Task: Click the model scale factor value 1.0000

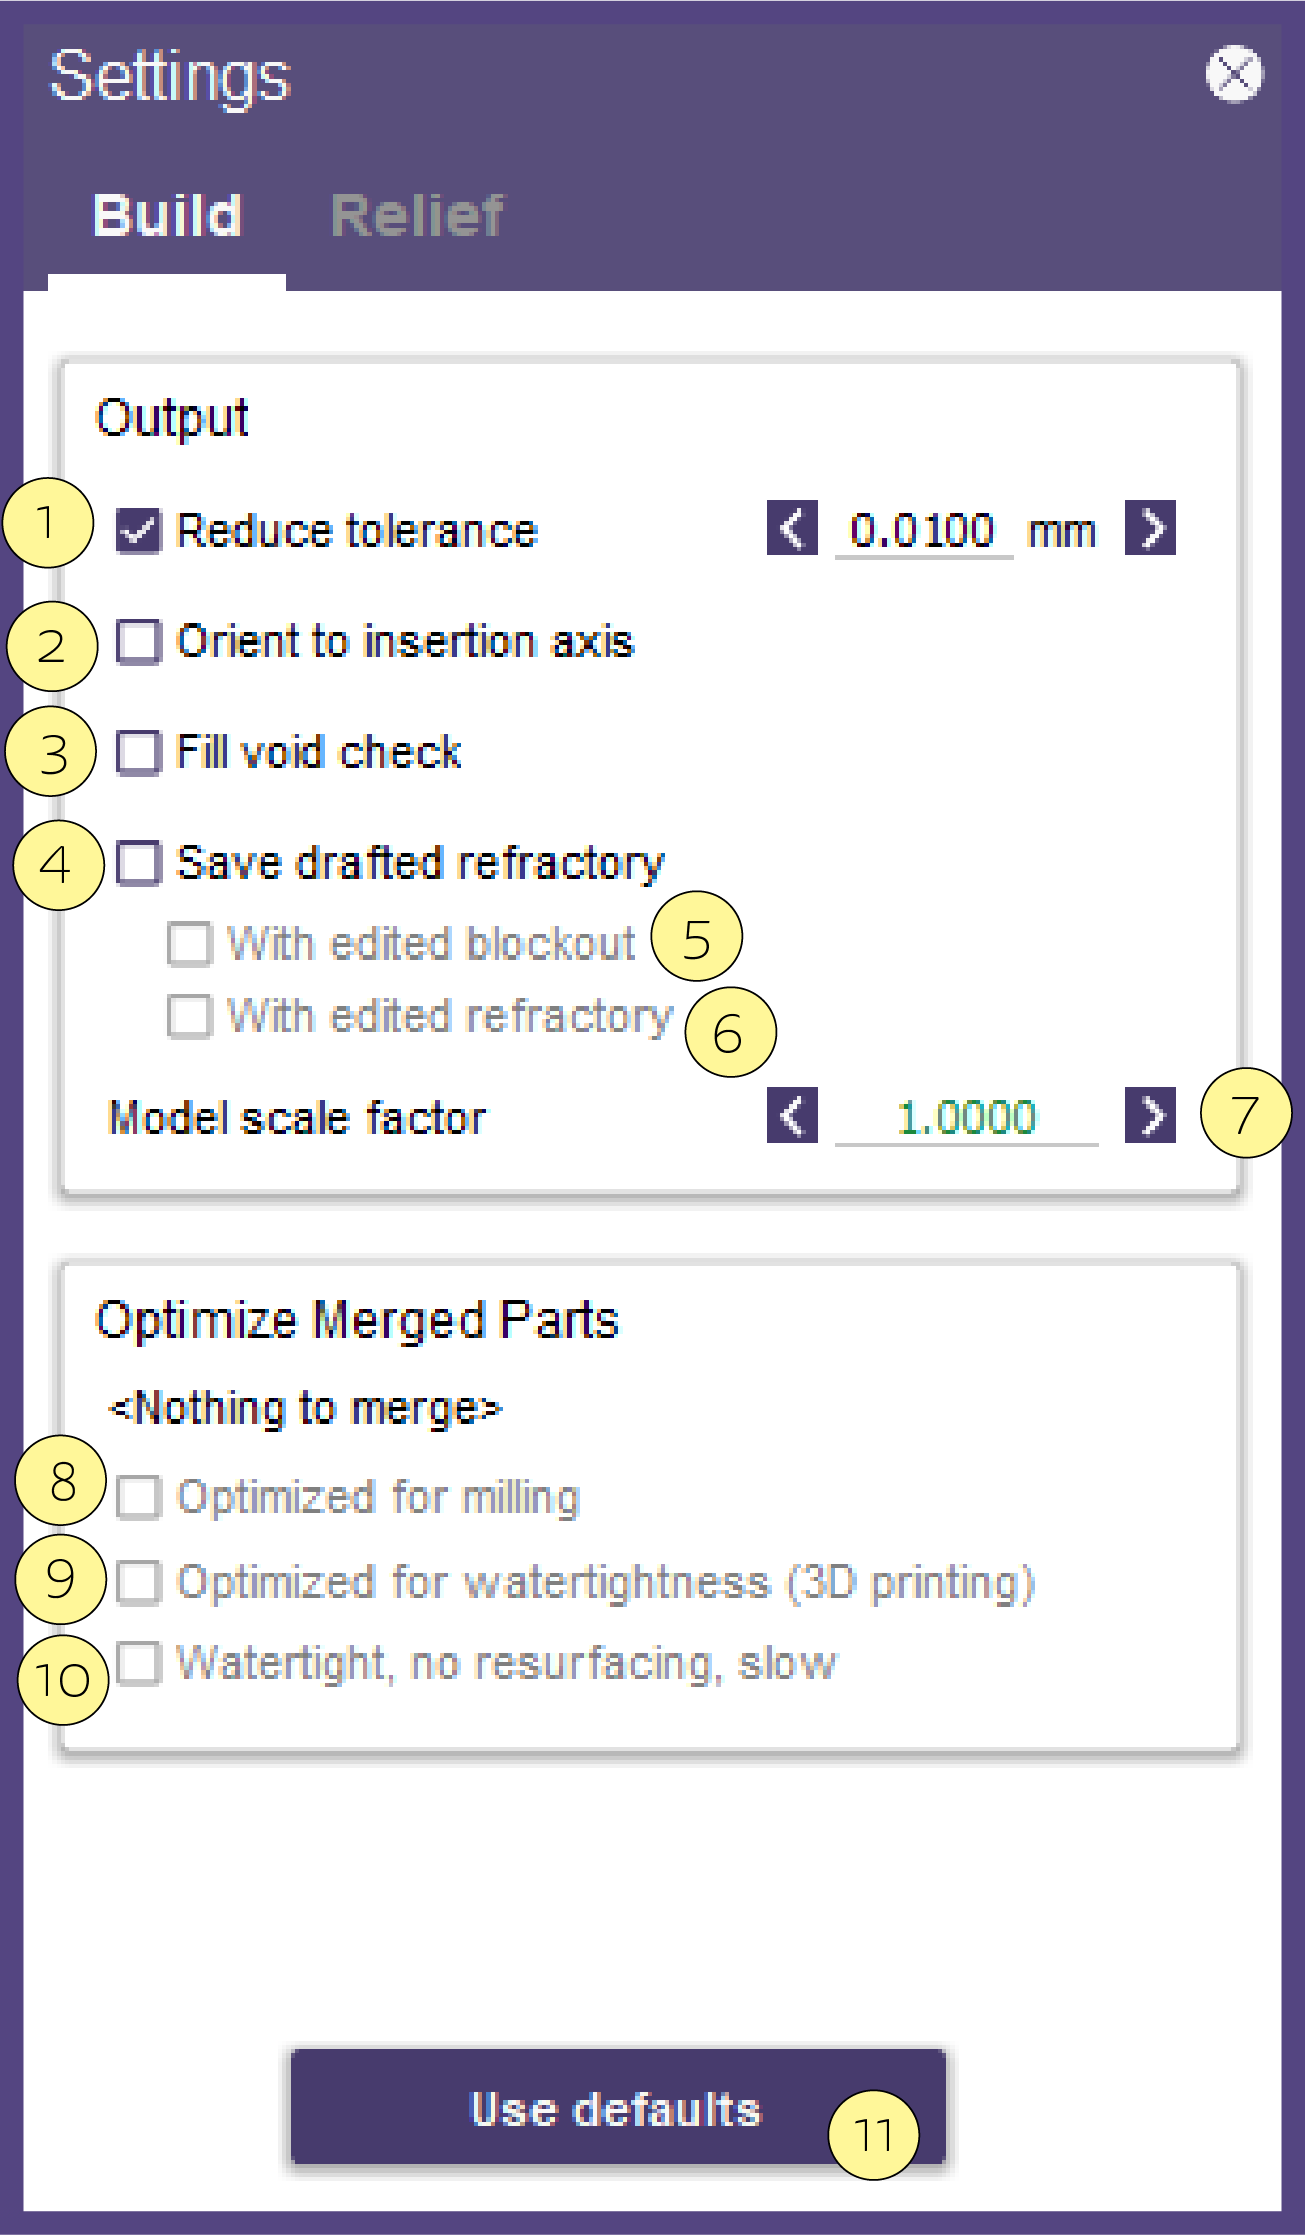Action: coord(966,1117)
